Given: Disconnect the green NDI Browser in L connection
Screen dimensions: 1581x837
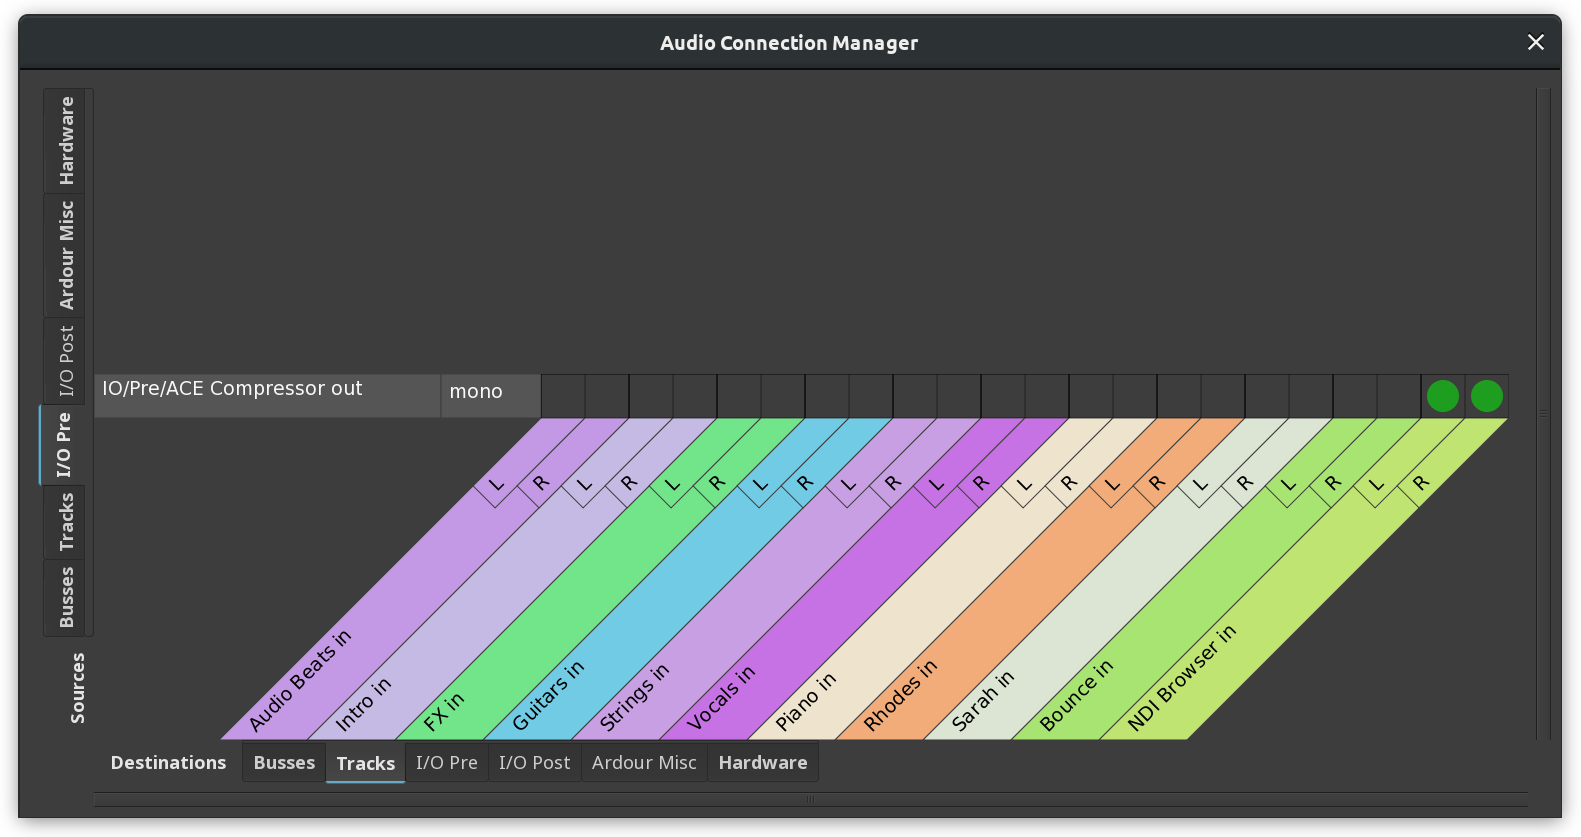Looking at the screenshot, I should coord(1442,396).
